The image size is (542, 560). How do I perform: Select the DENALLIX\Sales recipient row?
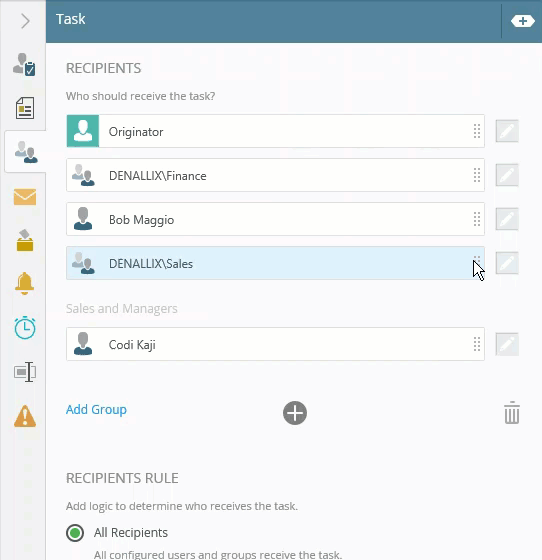click(x=275, y=263)
